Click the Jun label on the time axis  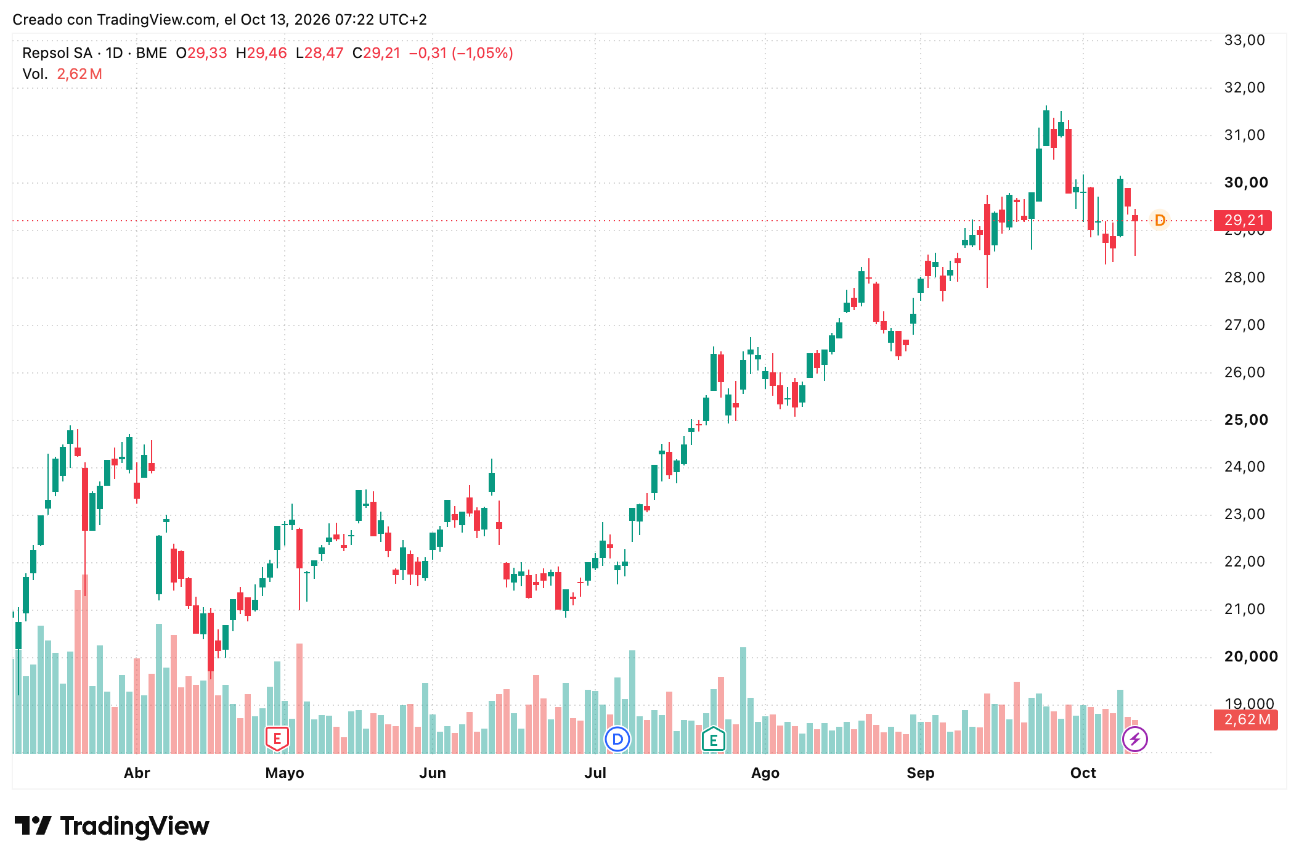pos(432,773)
